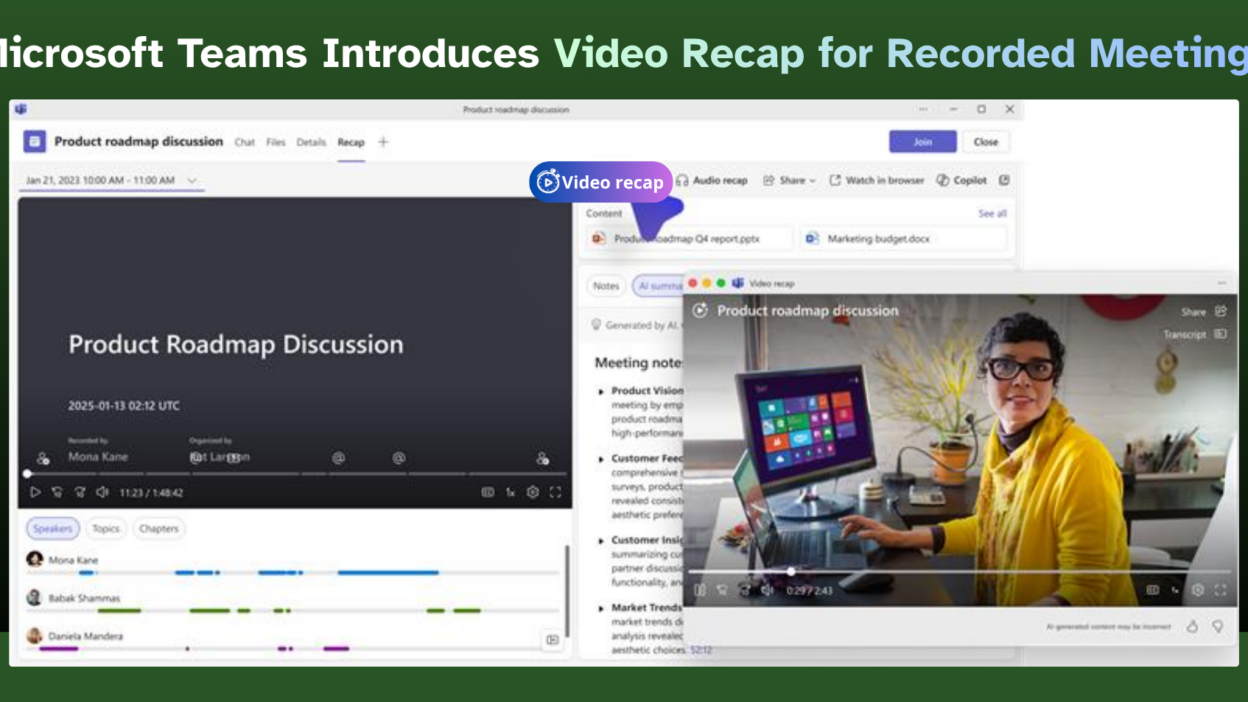Skip backward in the main meeting recording
Image resolution: width=1248 pixels, height=702 pixels.
tap(57, 492)
